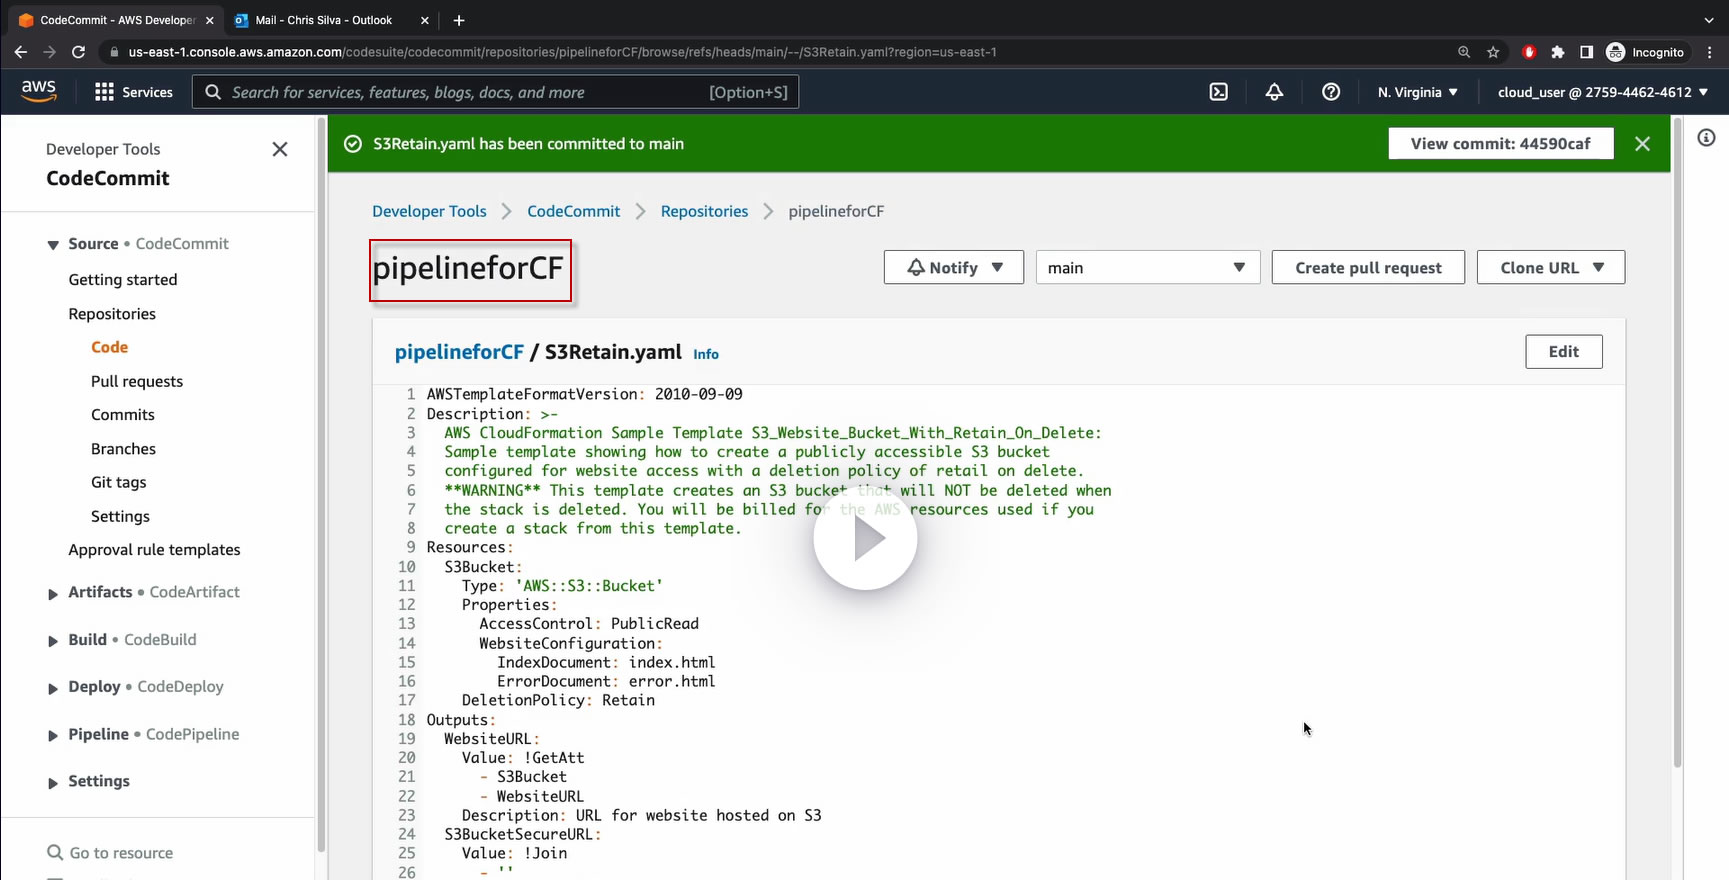Open Git tags in sidebar

(x=119, y=482)
